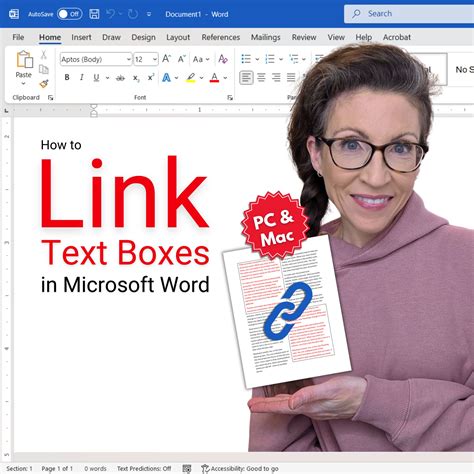
Task: Click the ruler indent marker
Action: click(94, 111)
